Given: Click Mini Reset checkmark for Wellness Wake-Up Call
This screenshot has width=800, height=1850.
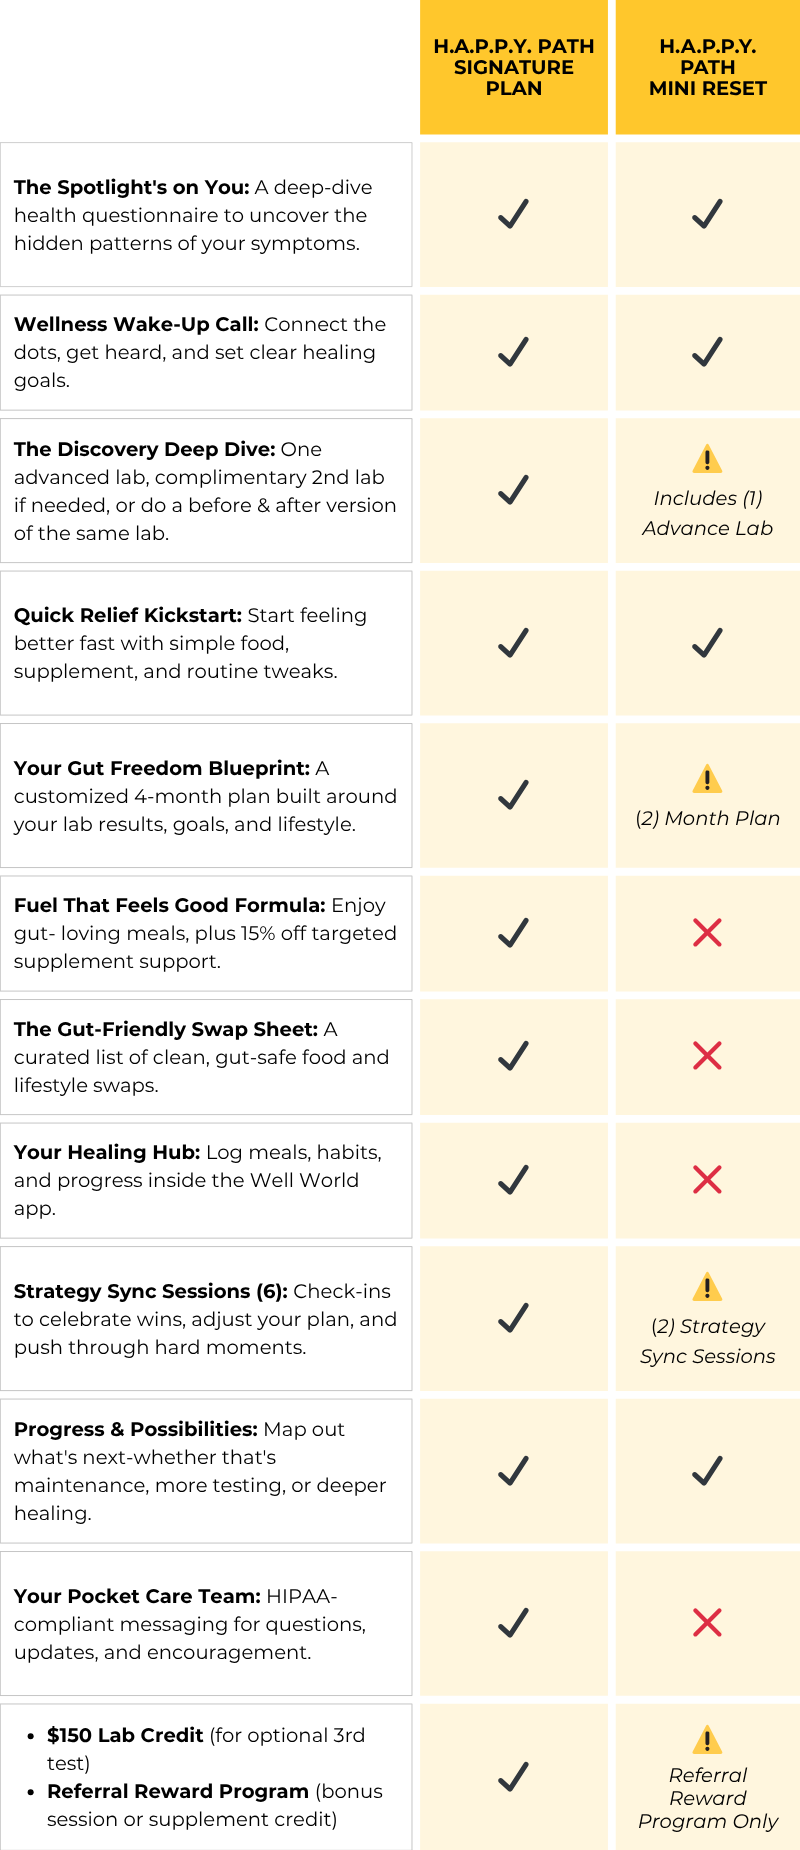Looking at the screenshot, I should coord(707,352).
